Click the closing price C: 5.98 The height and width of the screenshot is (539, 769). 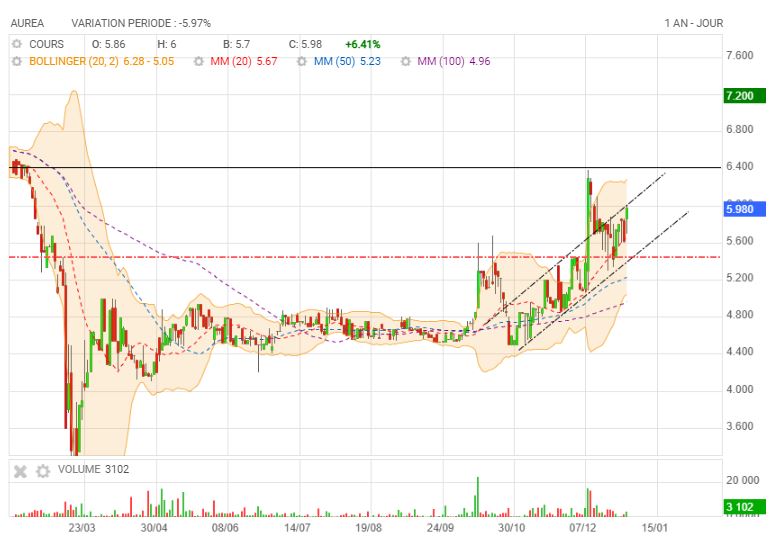305,44
